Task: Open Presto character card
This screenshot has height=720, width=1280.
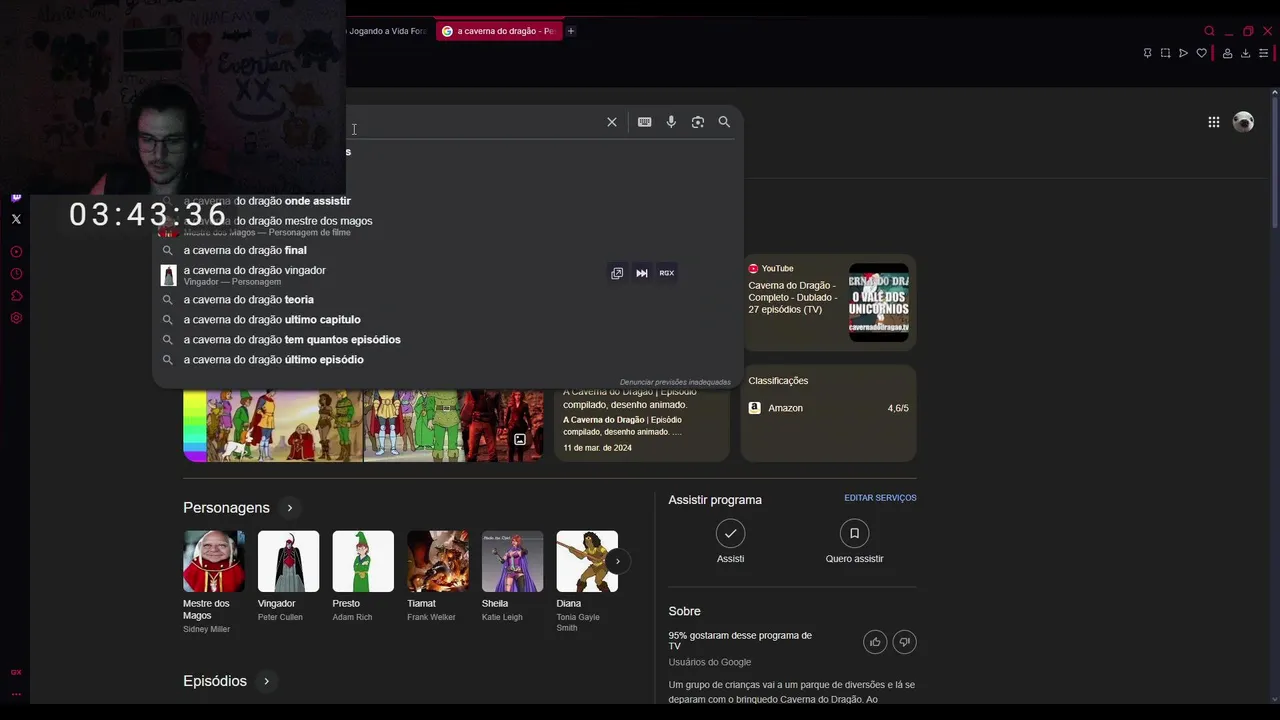Action: click(363, 576)
